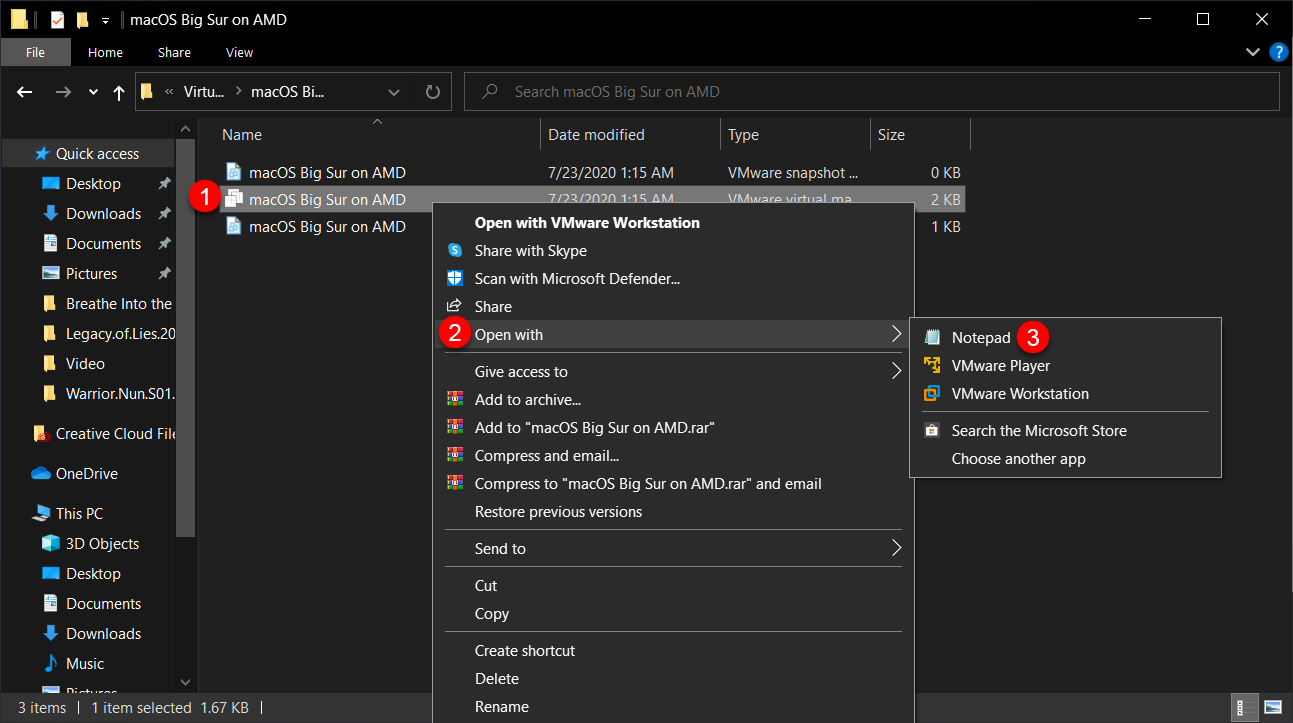Click the Help question mark icon

(1278, 52)
